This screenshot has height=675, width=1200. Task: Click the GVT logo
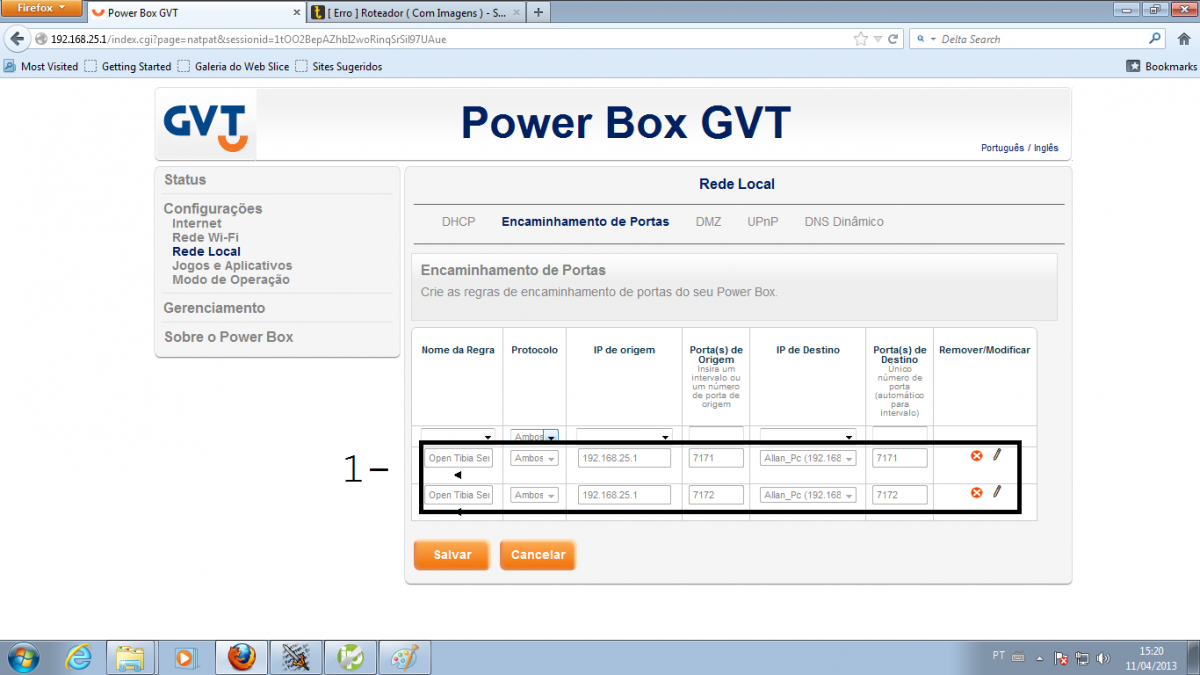coord(206,124)
